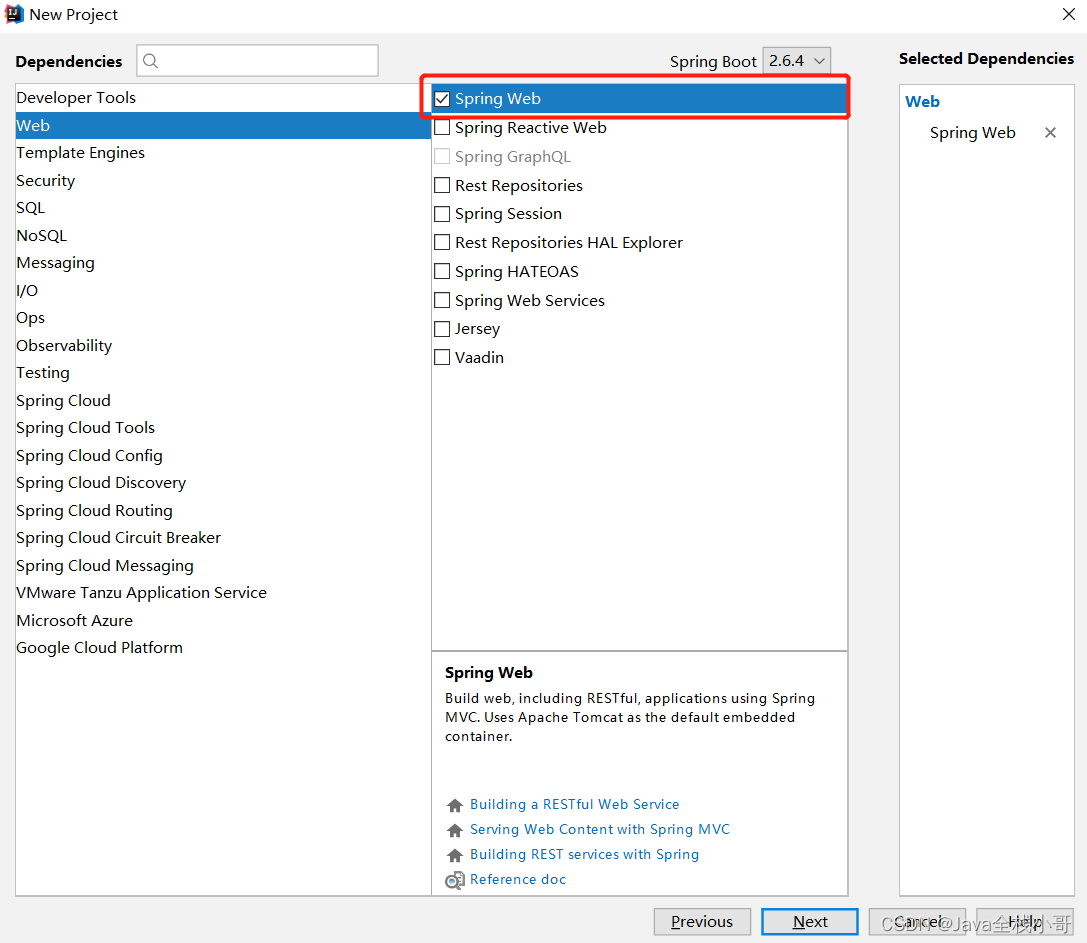The height and width of the screenshot is (943, 1087).
Task: Click home icon beside Serving Web Content
Action: point(455,830)
